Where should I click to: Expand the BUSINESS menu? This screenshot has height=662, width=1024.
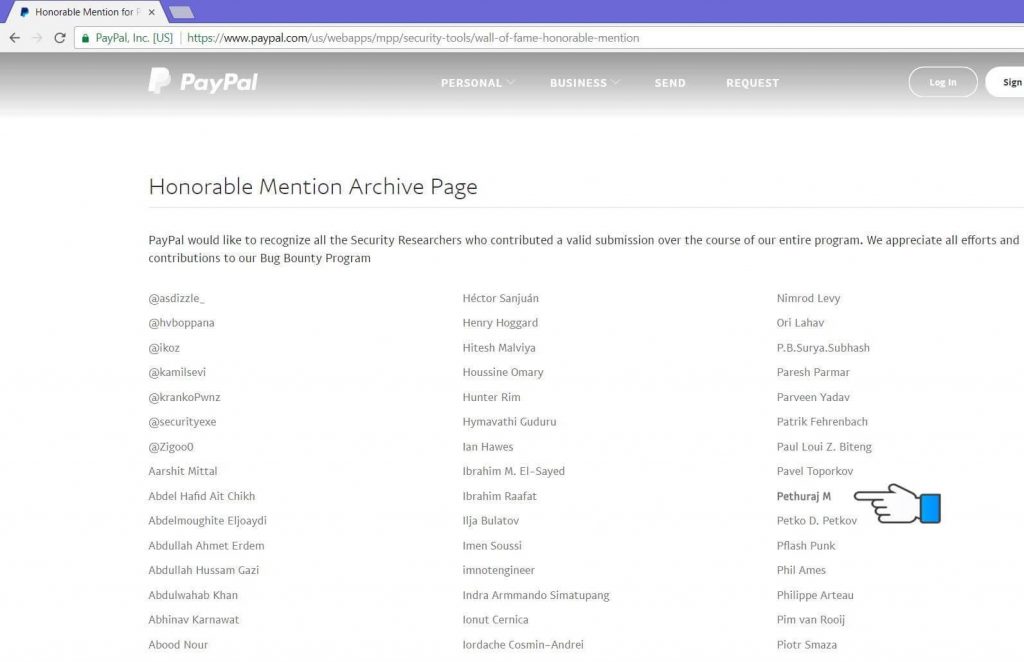click(584, 83)
